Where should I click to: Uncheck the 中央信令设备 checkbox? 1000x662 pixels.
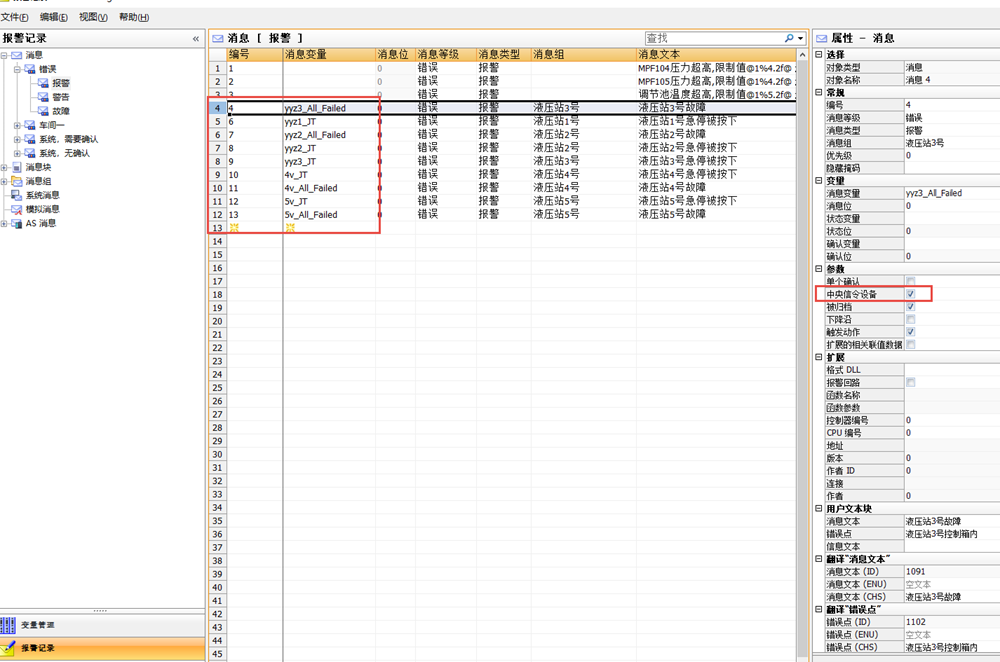pyautogui.click(x=910, y=295)
